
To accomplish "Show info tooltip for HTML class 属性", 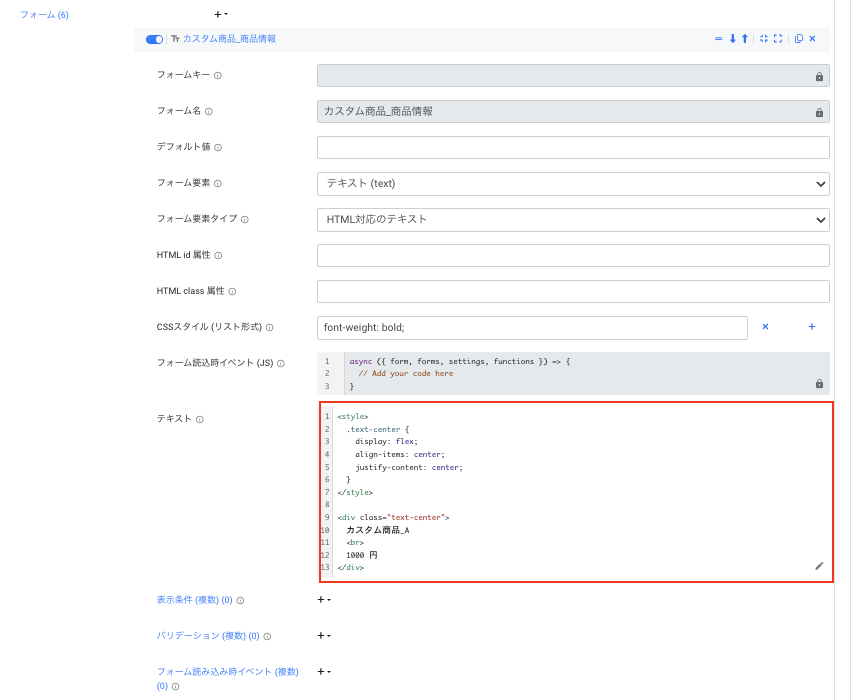I will (x=233, y=291).
